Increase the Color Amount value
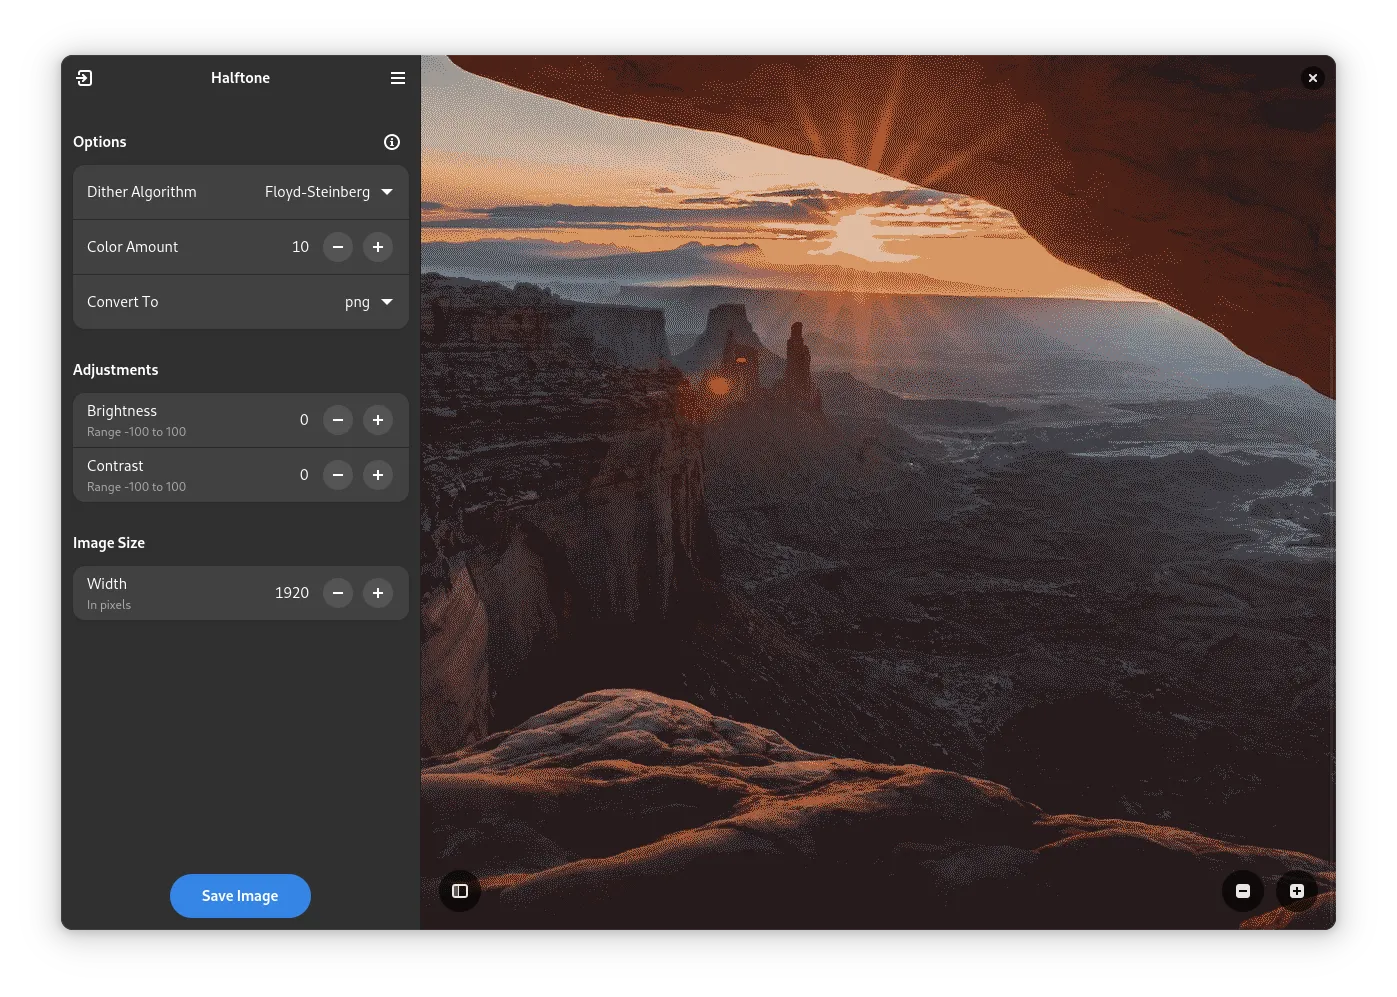Viewport: 1397px width, 997px height. coord(378,247)
